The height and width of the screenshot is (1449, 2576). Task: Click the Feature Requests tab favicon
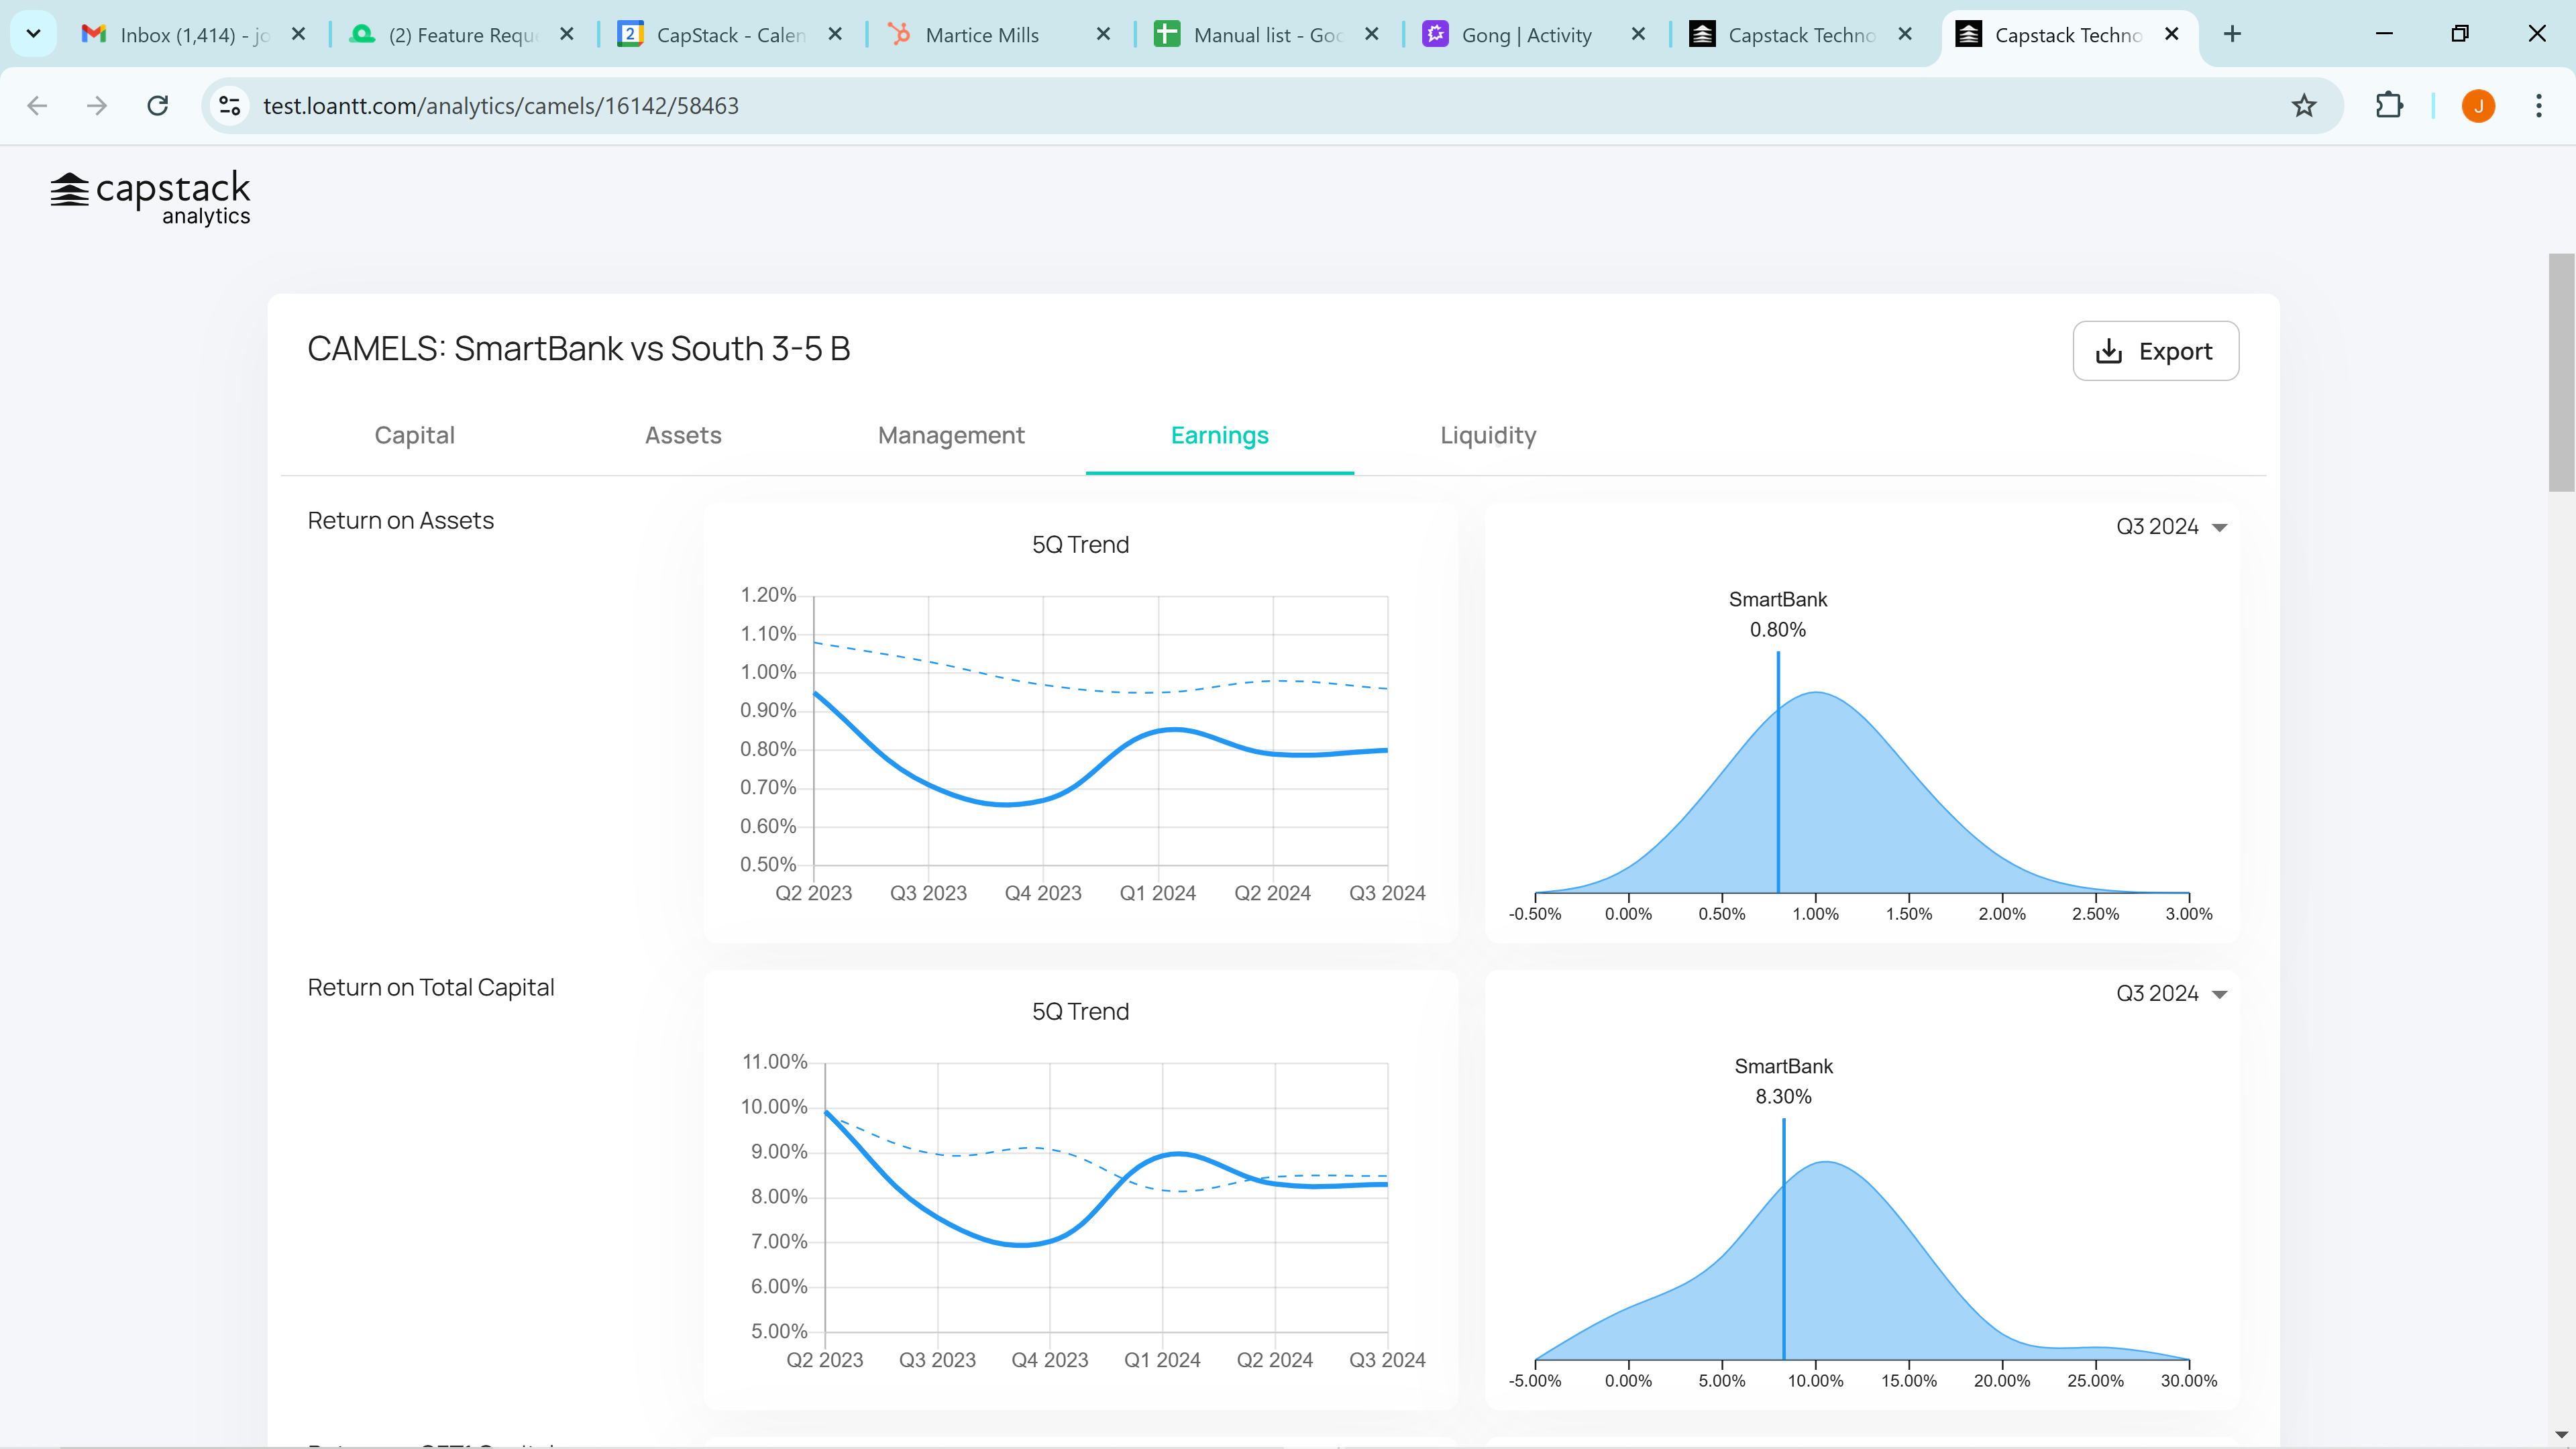362,34
